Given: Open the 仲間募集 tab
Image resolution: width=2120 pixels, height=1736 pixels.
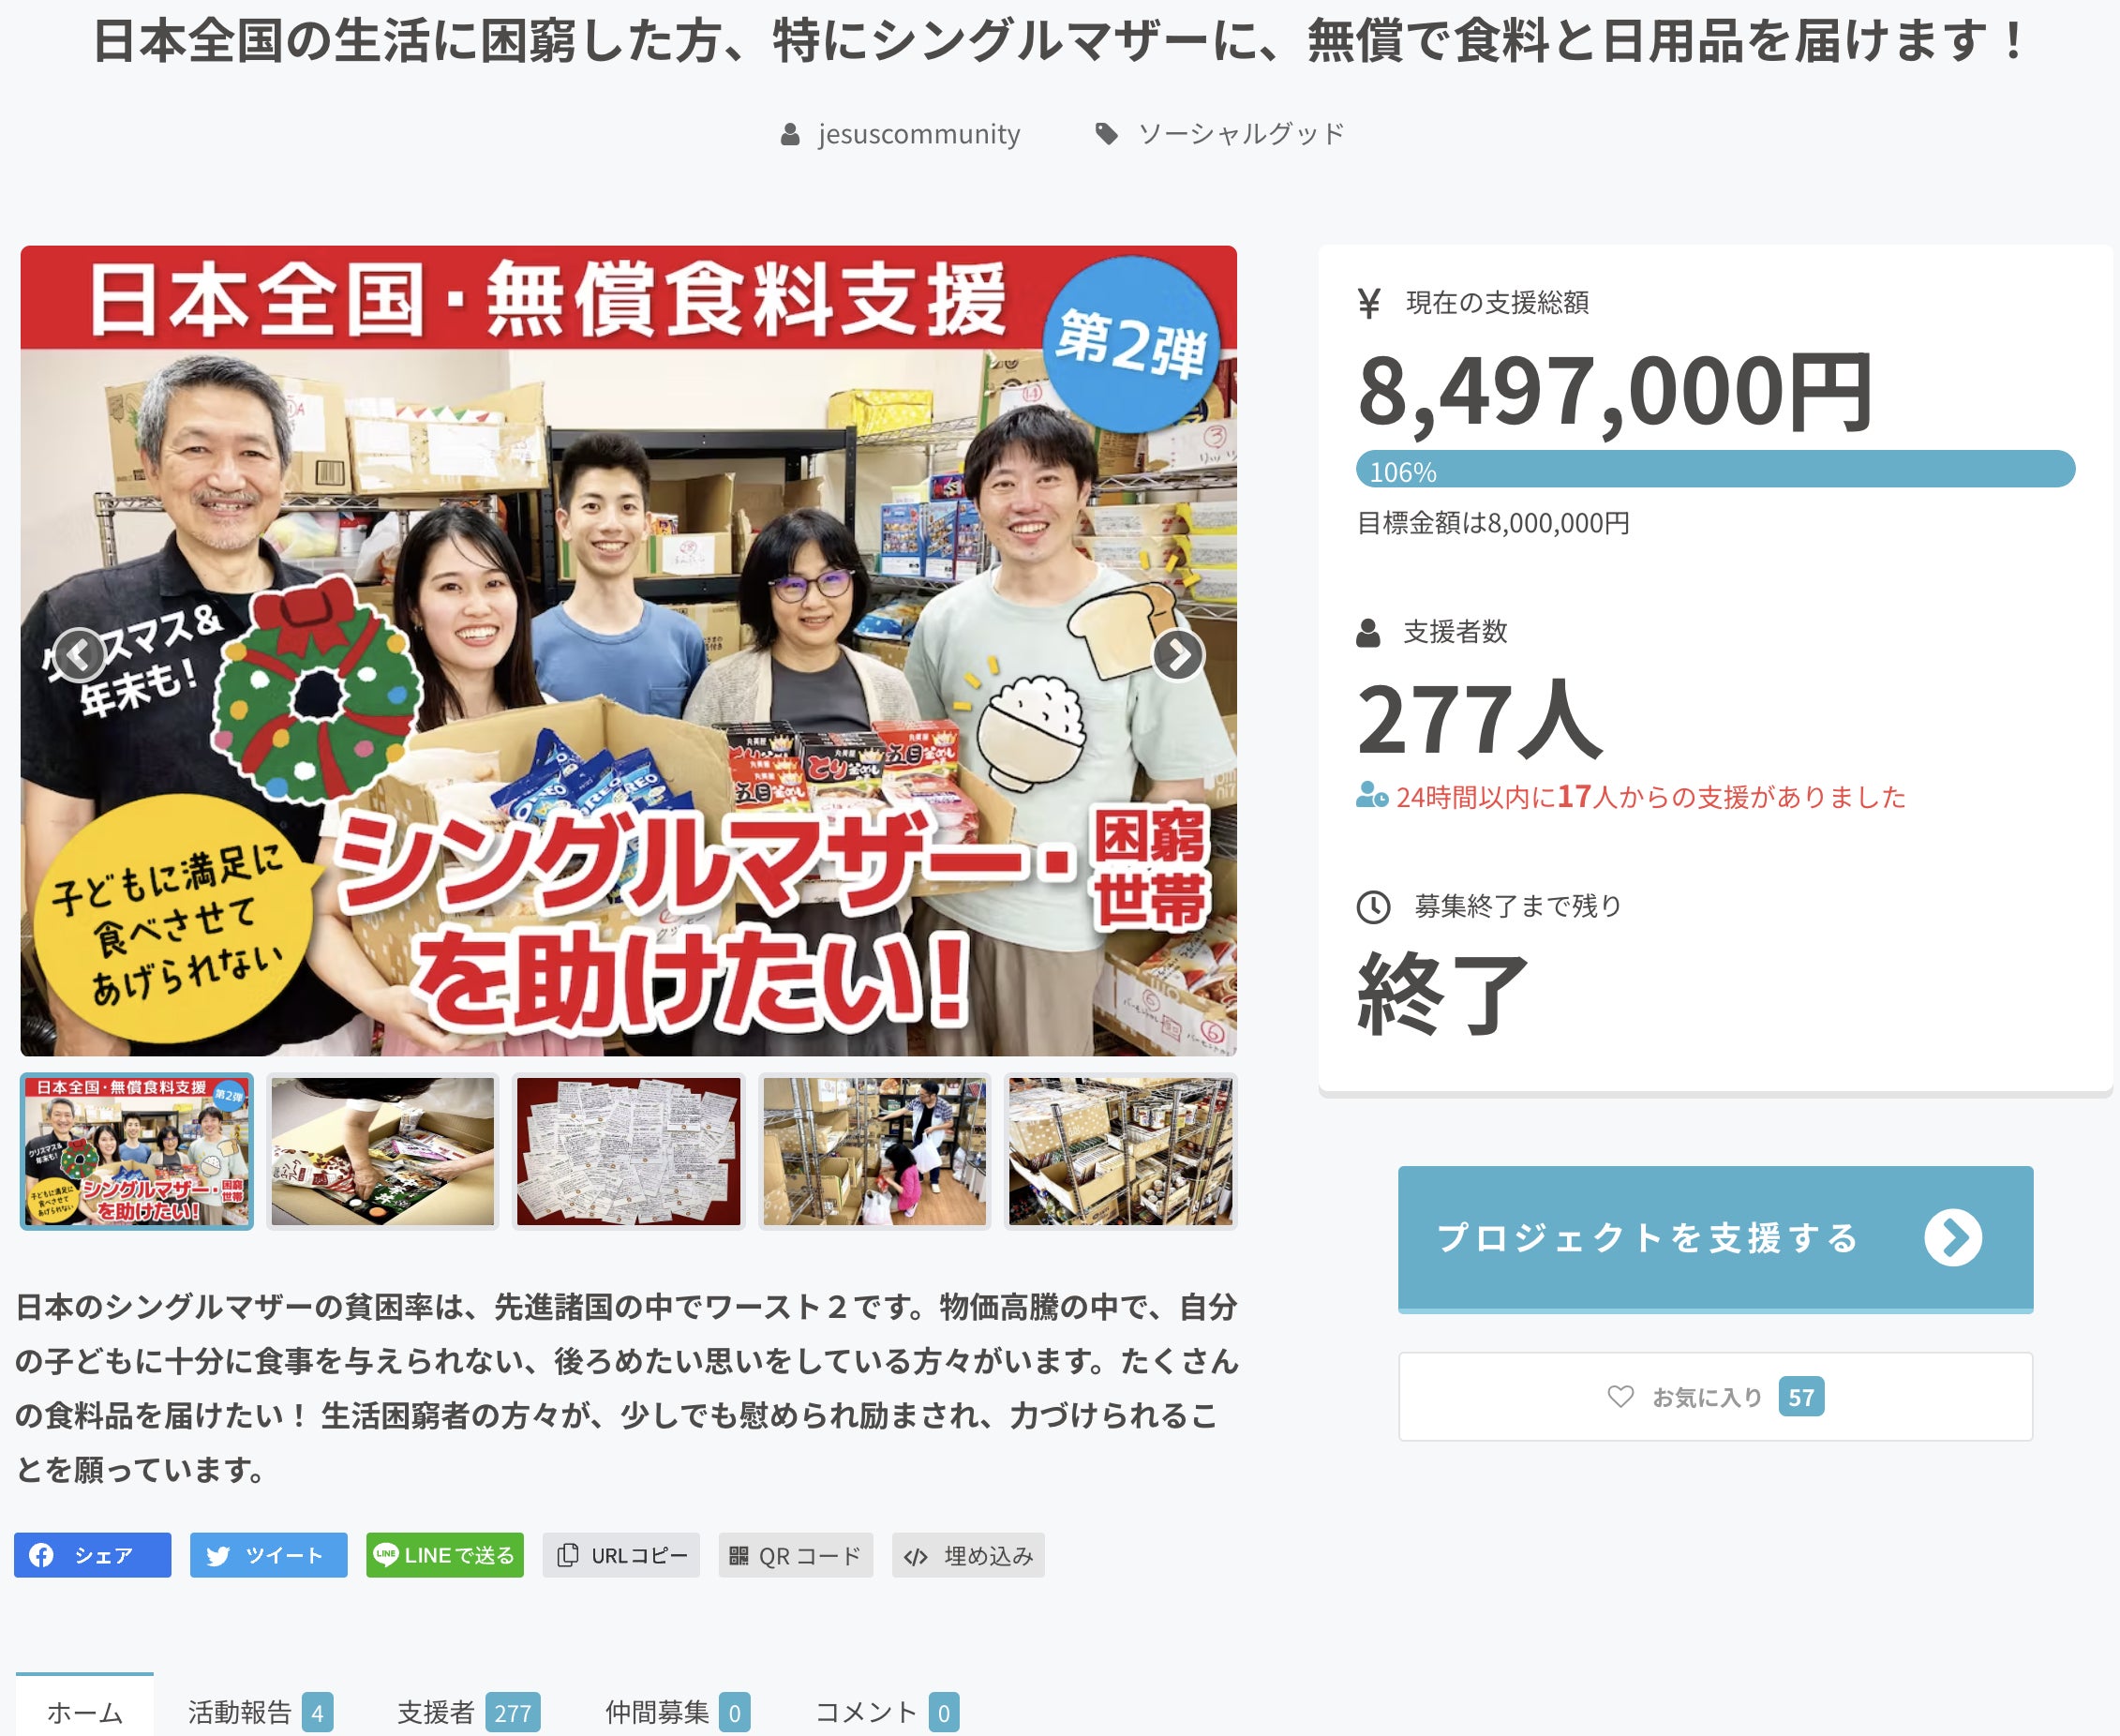Looking at the screenshot, I should pos(677,1712).
